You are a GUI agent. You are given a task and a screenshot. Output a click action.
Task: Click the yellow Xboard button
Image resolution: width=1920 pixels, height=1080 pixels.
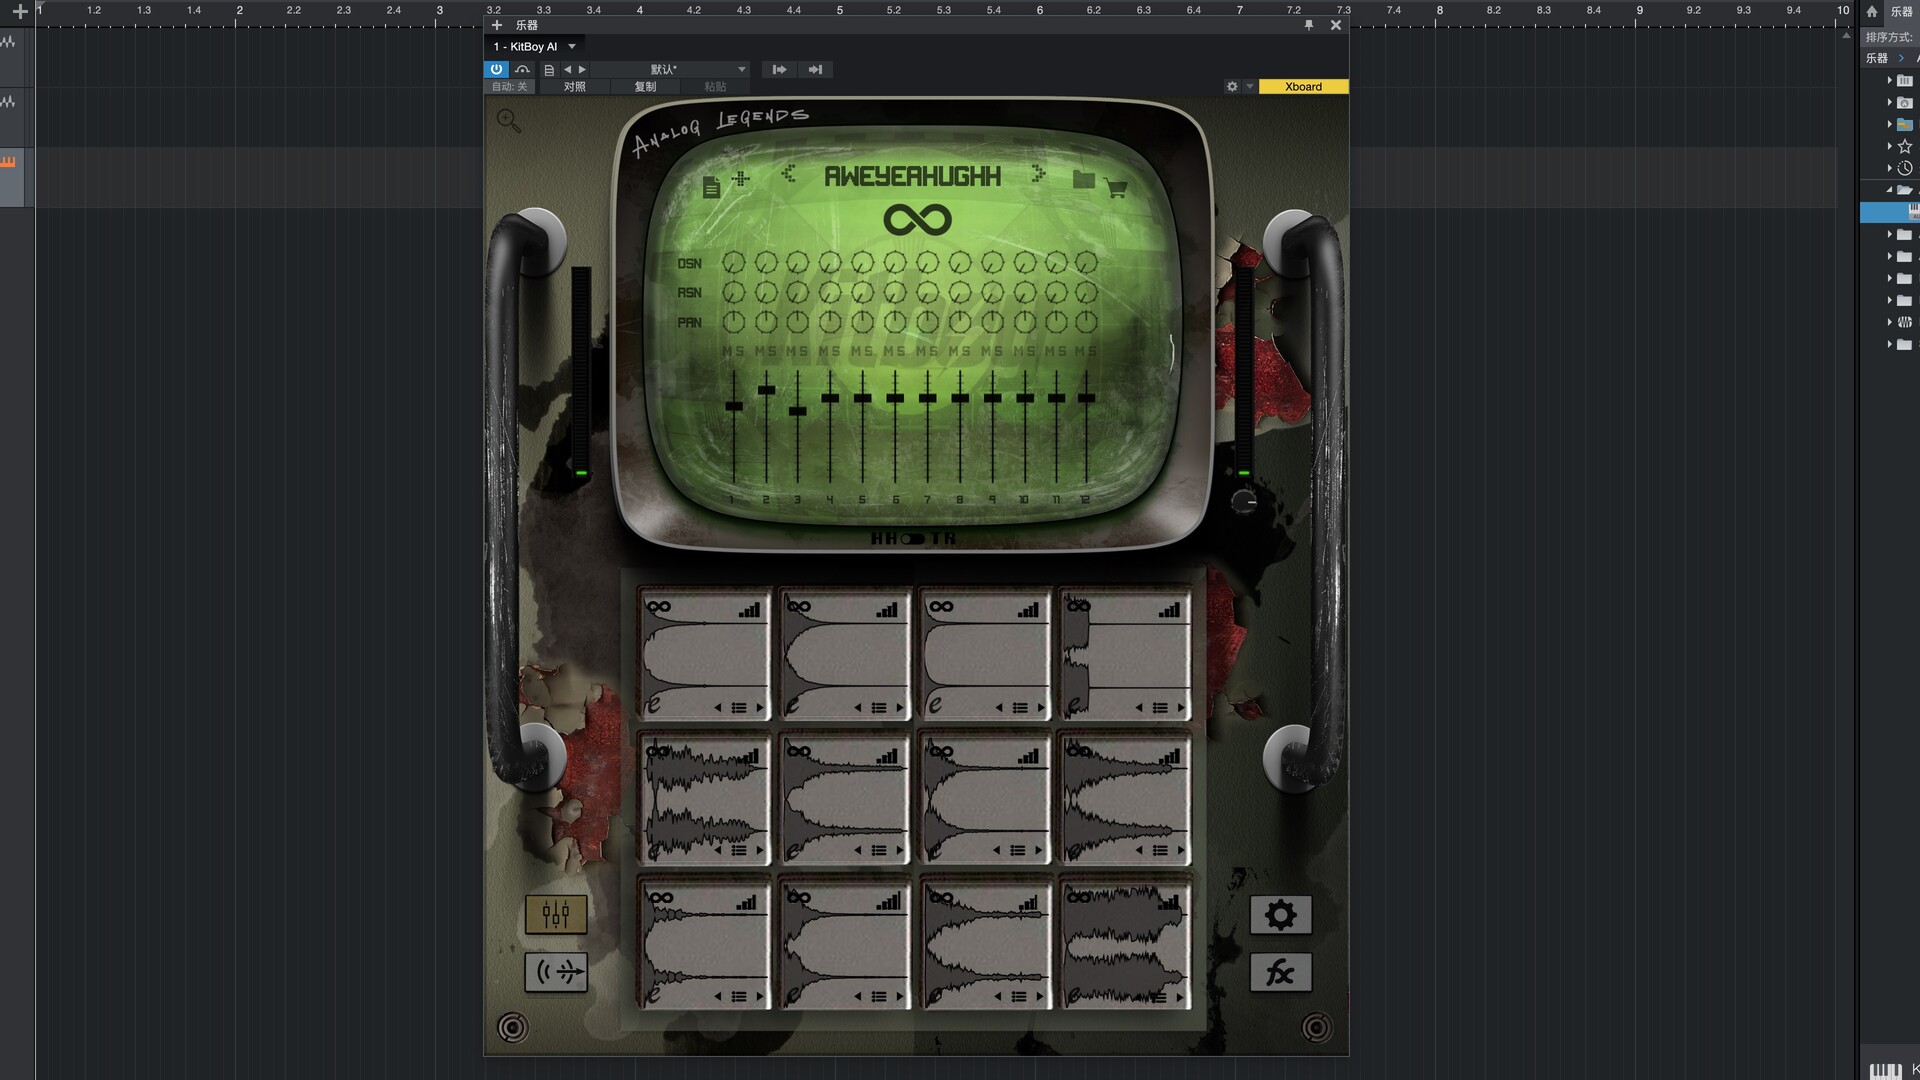1303,87
